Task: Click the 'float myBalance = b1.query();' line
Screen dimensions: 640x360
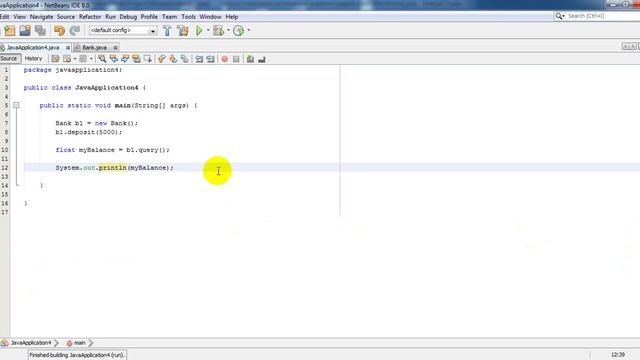Action: [x=112, y=150]
